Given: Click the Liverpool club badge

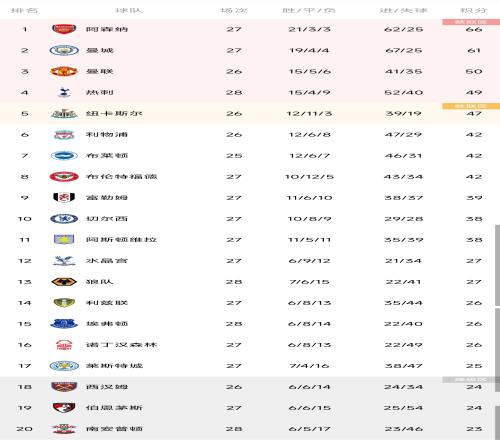Looking at the screenshot, I should 64,135.
